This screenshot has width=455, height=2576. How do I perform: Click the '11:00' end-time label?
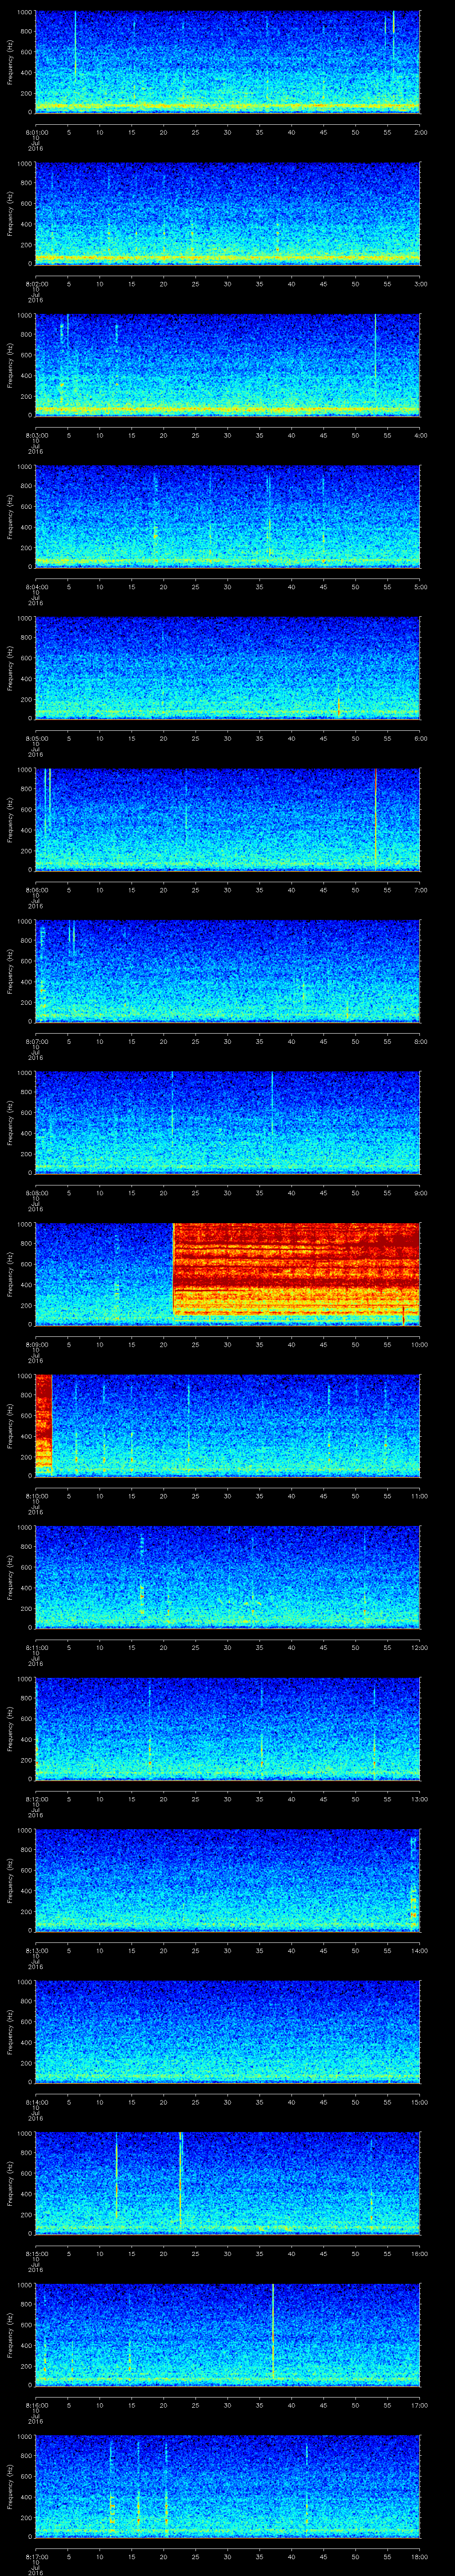[x=419, y=1495]
